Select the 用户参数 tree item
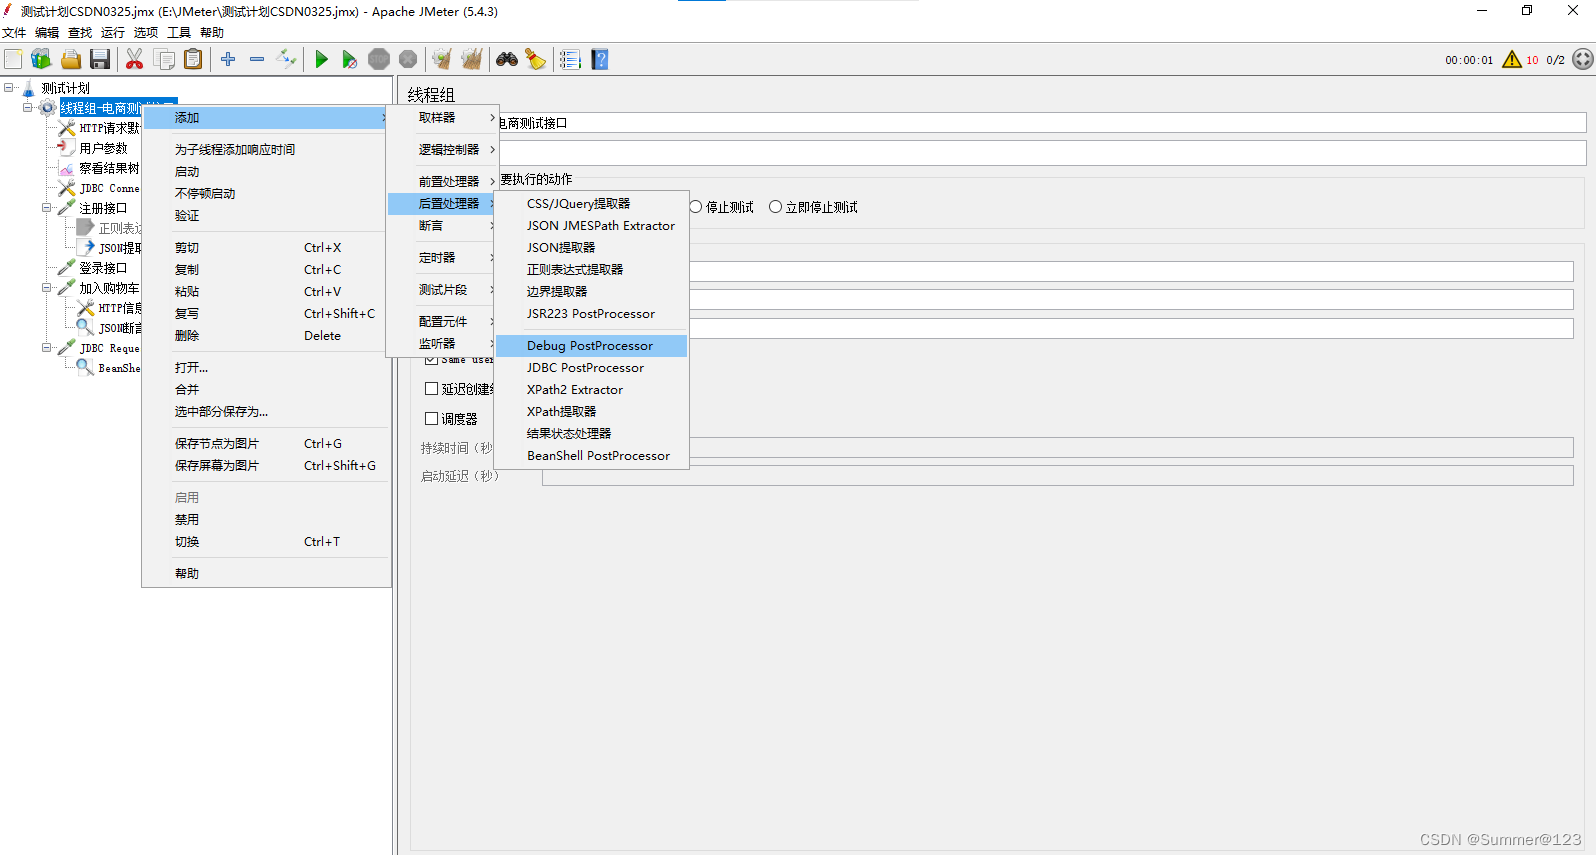The width and height of the screenshot is (1596, 855). pyautogui.click(x=103, y=148)
